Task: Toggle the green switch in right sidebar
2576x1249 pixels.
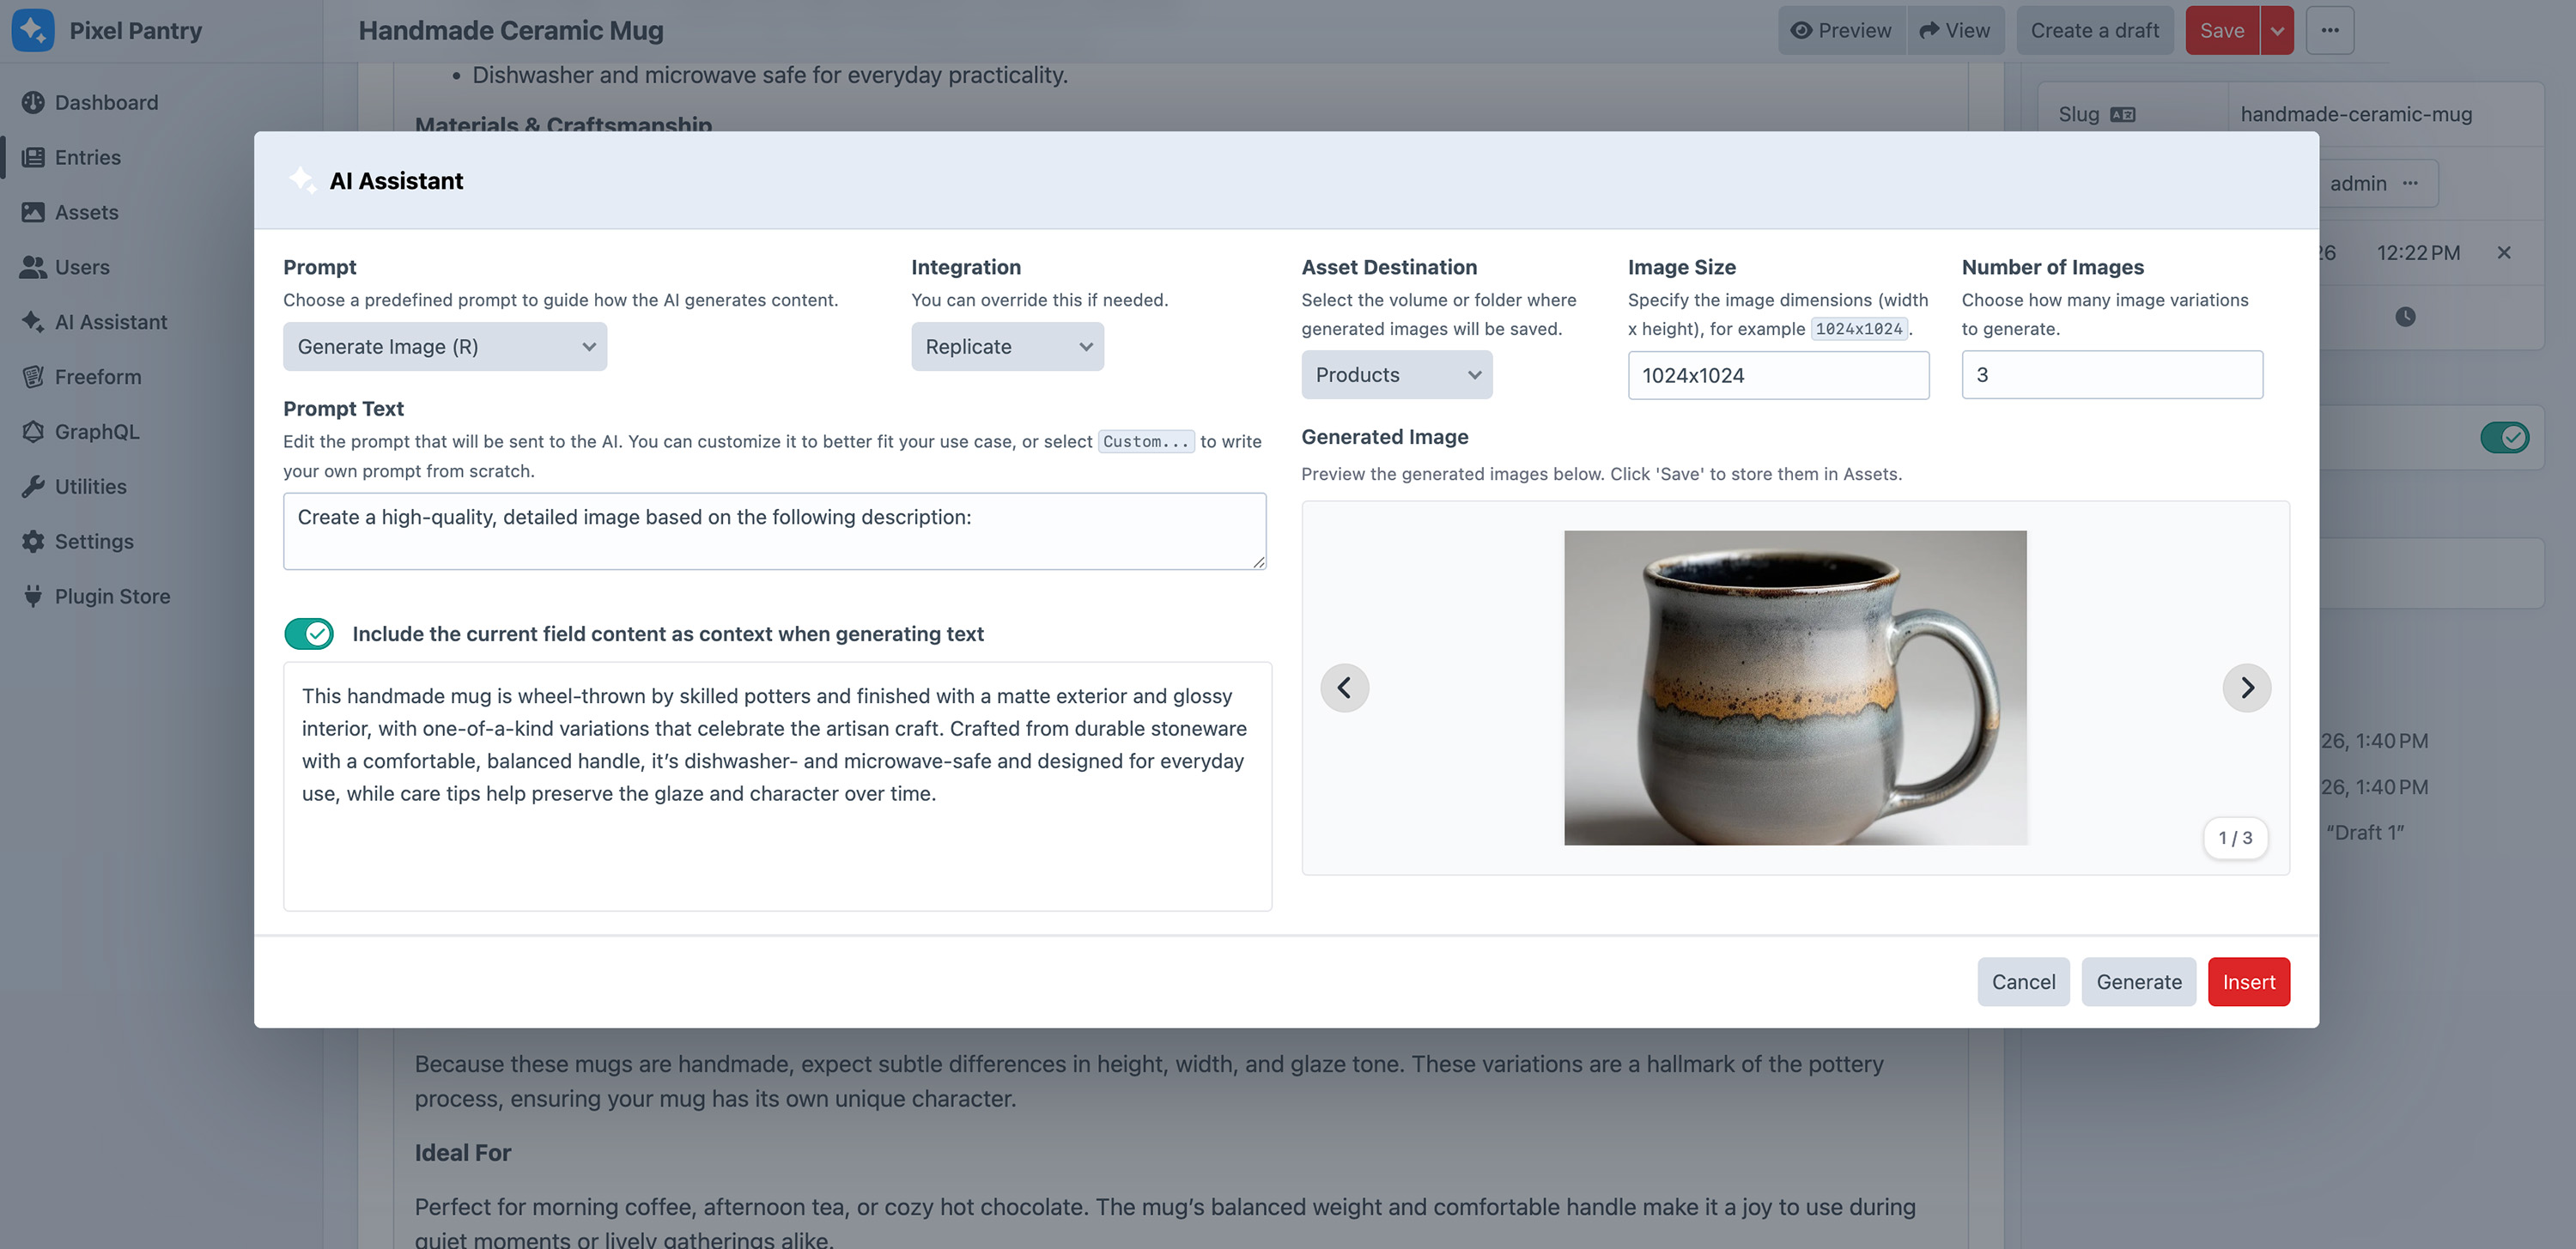Action: 2503,438
